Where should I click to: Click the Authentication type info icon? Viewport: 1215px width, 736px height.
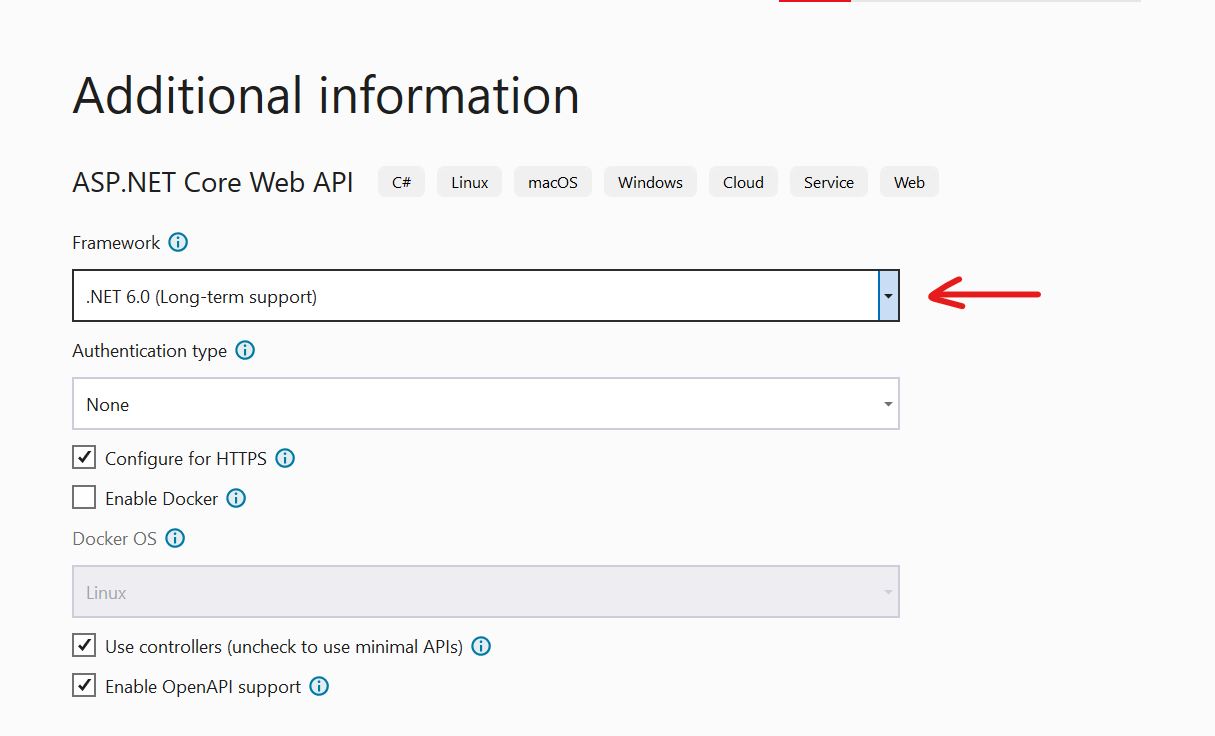tap(245, 350)
